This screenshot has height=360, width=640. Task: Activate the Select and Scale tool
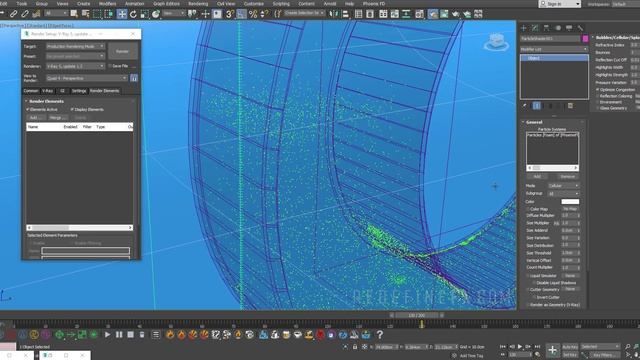pos(144,14)
